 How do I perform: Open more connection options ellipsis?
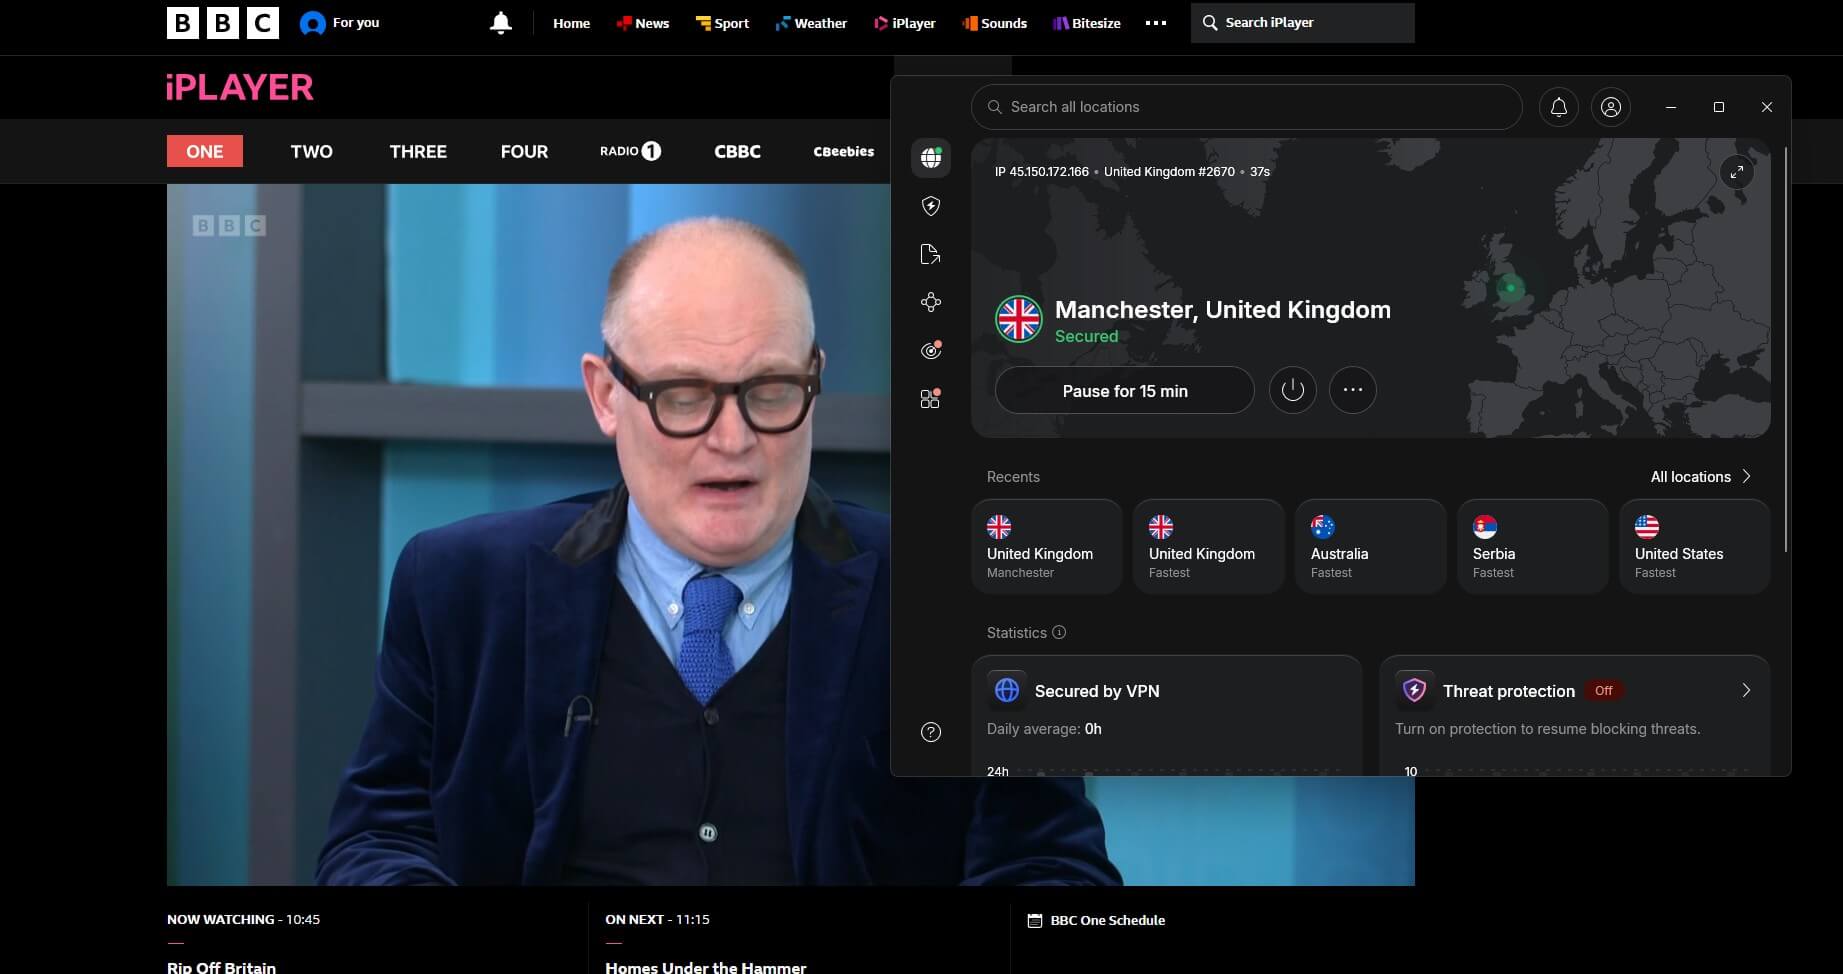[1353, 390]
